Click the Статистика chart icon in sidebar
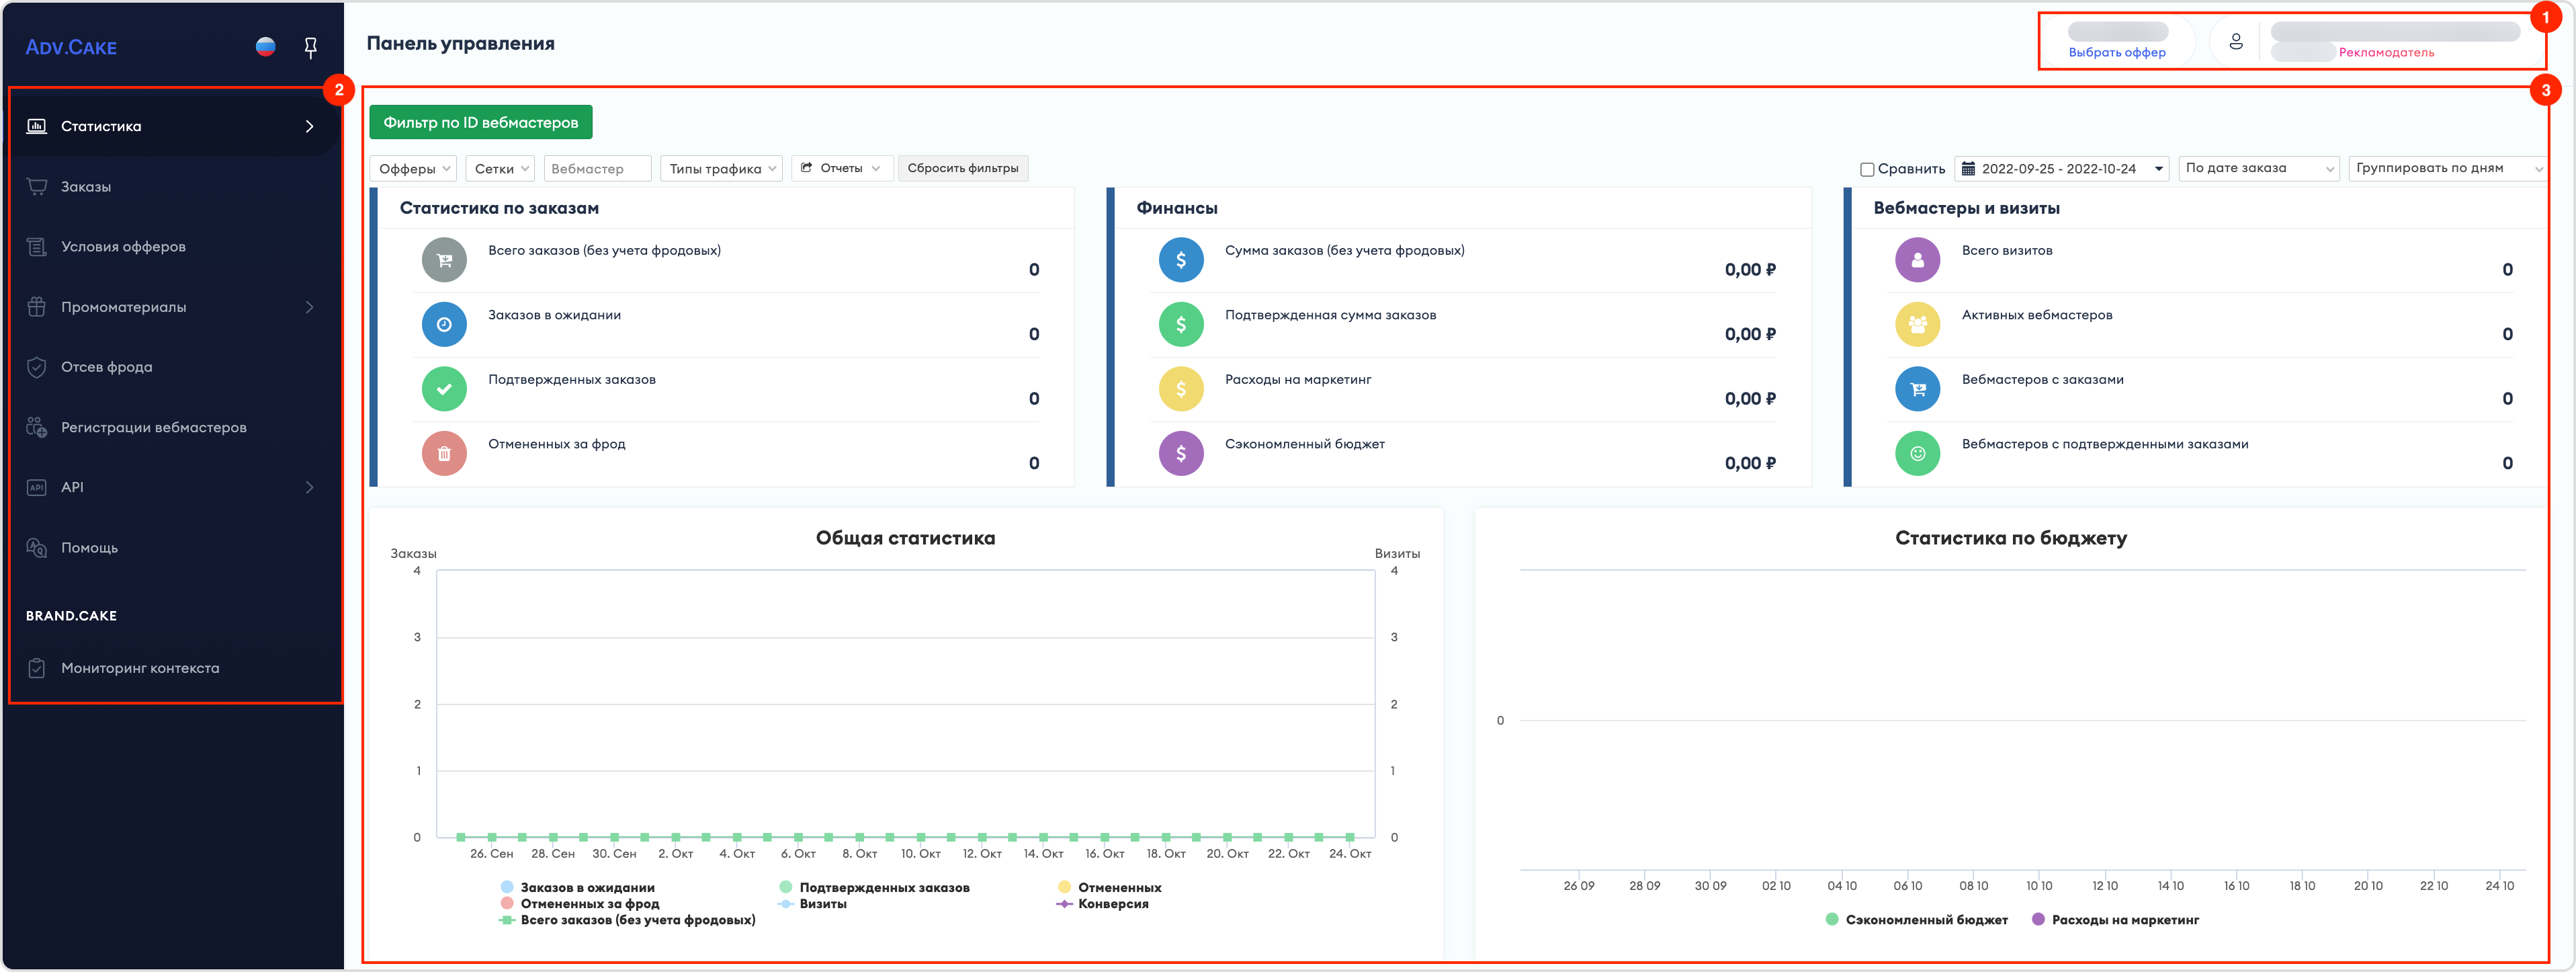Viewport: 2576px width, 972px height. click(37, 126)
